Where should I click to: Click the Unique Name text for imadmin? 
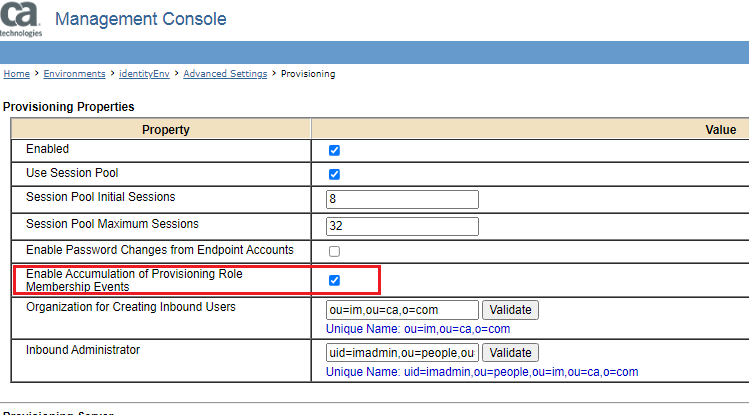482,372
